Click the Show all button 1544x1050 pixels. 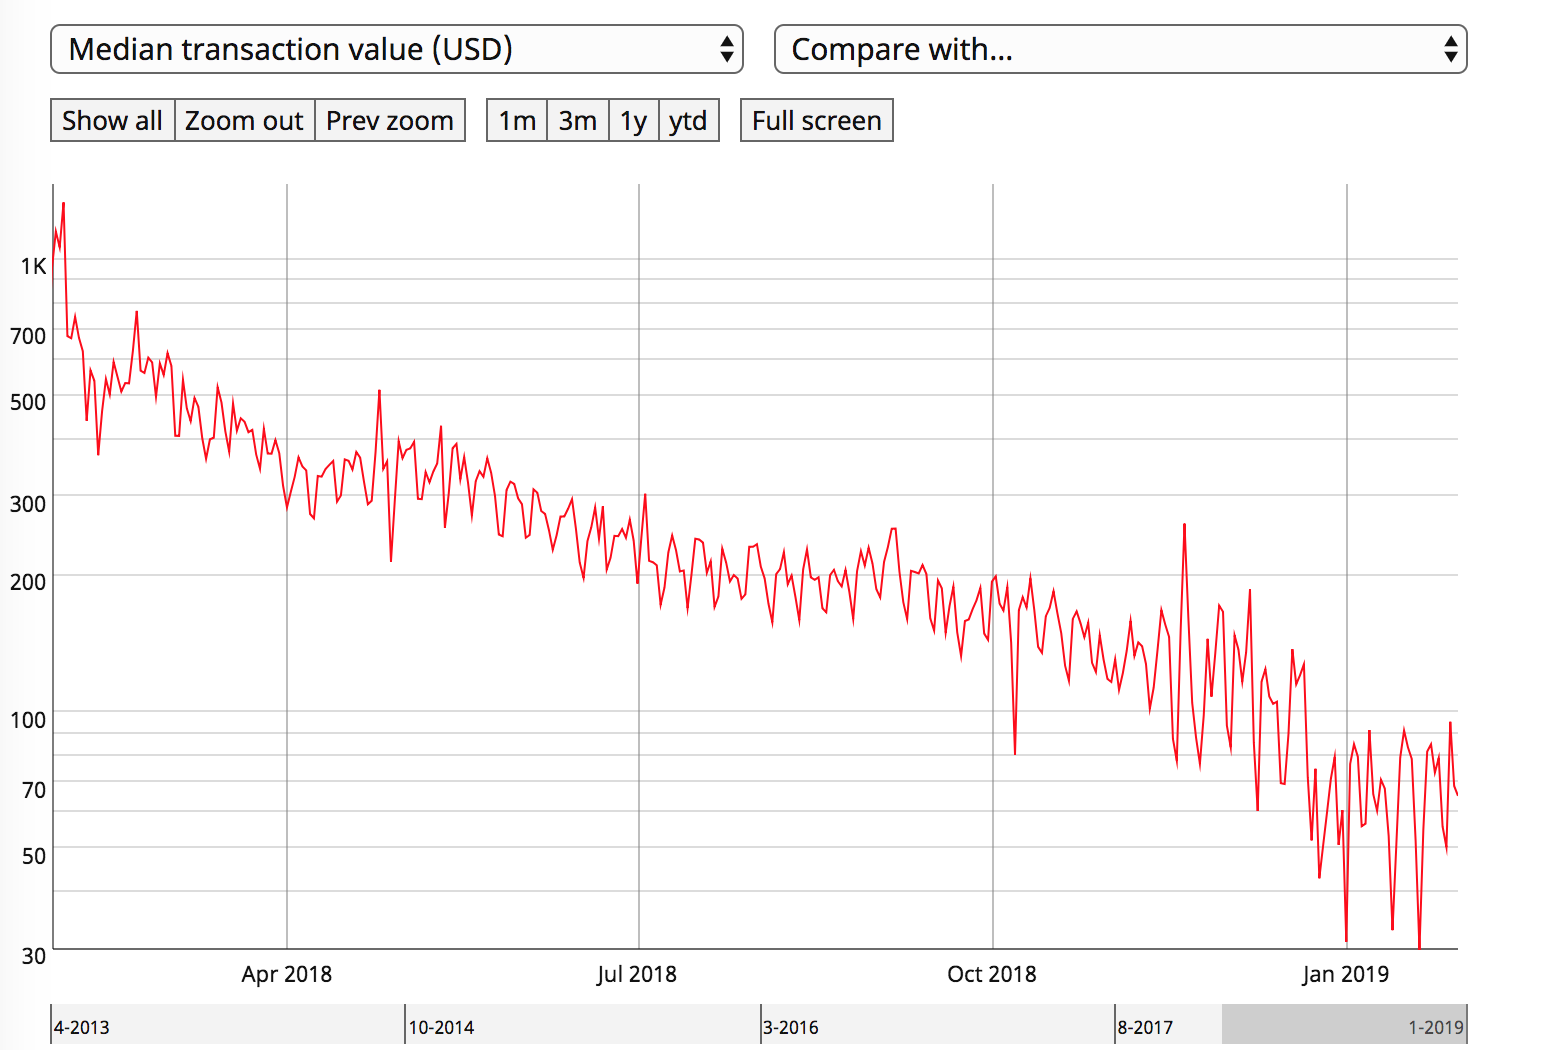[x=112, y=120]
